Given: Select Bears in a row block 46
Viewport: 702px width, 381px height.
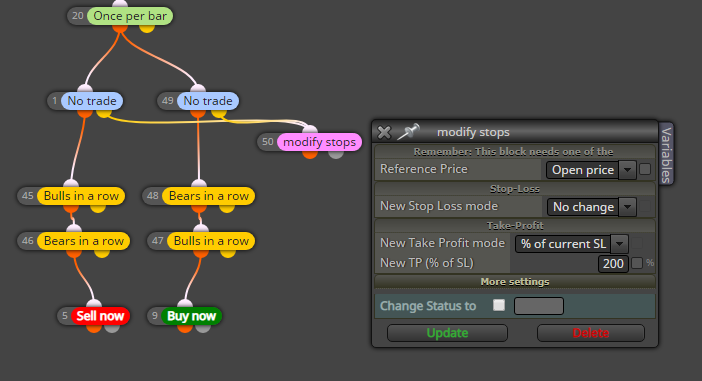Looking at the screenshot, I should click(x=84, y=241).
